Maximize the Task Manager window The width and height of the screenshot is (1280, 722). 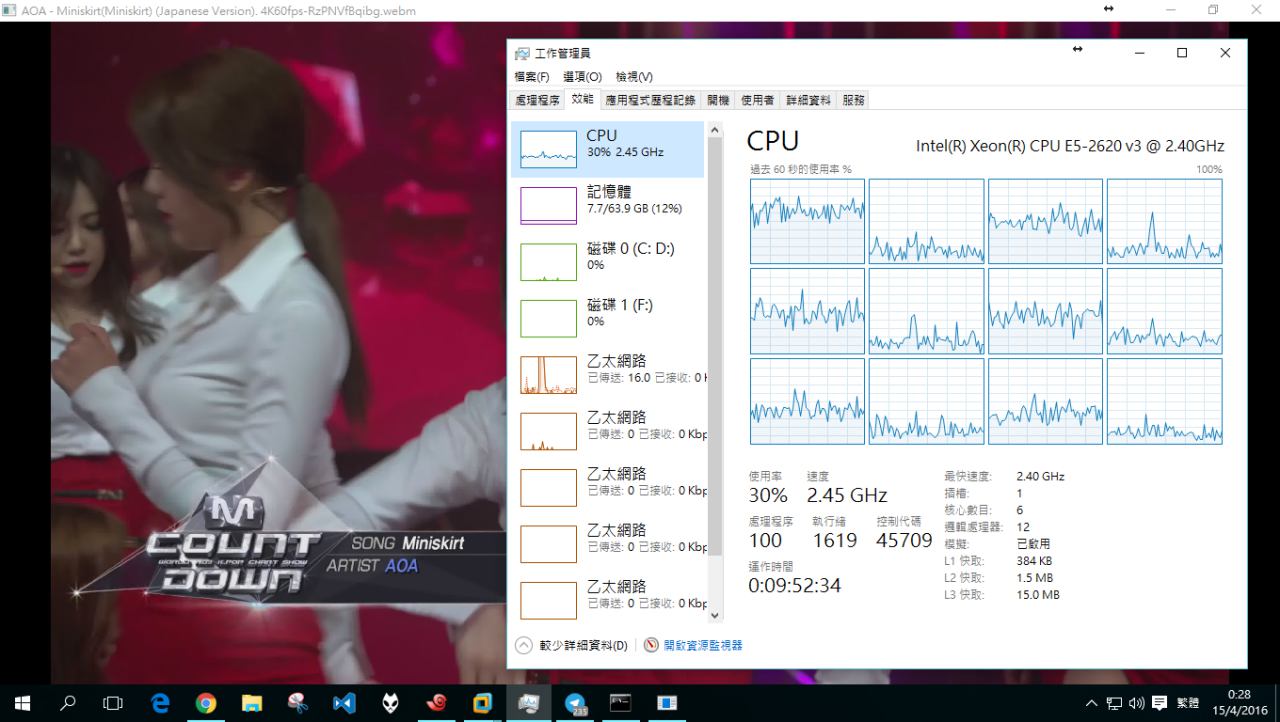pyautogui.click(x=1182, y=53)
